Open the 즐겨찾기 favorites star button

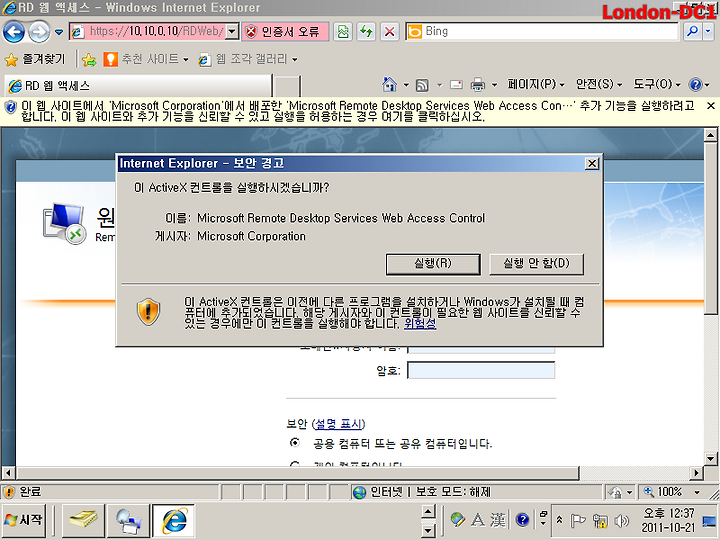pyautogui.click(x=35, y=59)
